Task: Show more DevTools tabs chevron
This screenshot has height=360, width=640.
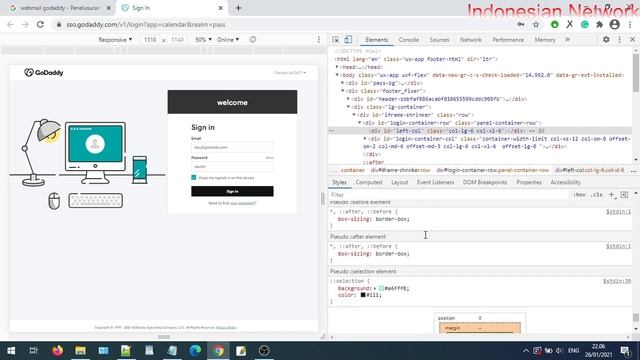Action: coord(567,40)
